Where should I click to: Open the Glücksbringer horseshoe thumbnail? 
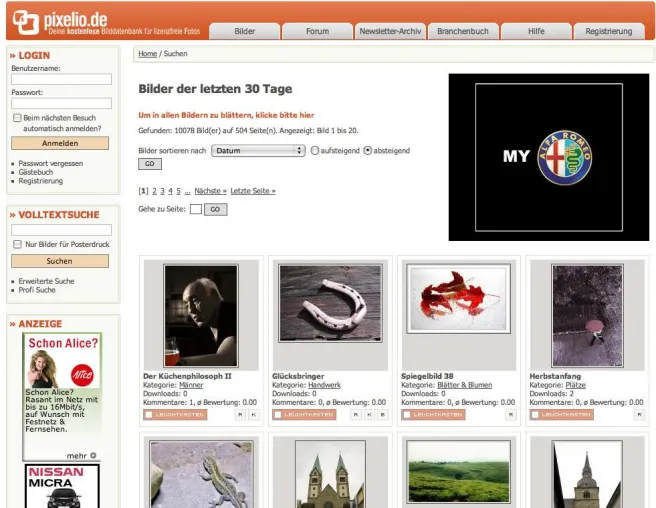(331, 303)
